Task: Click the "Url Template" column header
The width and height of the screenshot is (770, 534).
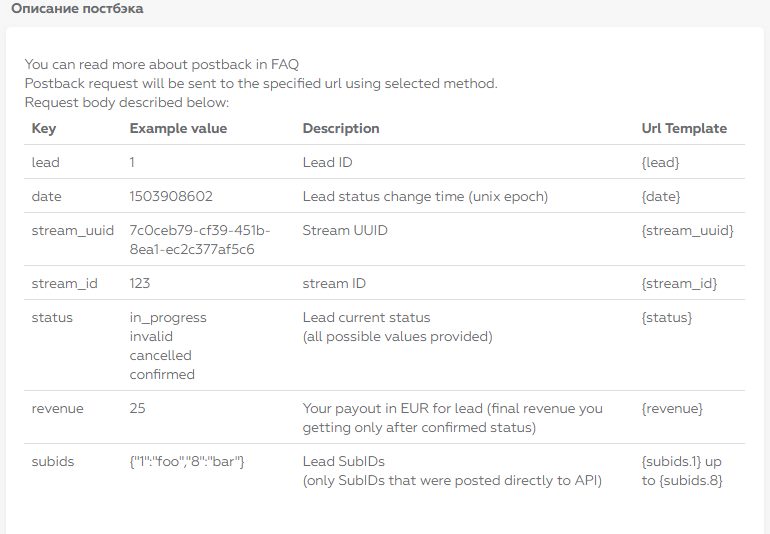Action: tap(684, 129)
